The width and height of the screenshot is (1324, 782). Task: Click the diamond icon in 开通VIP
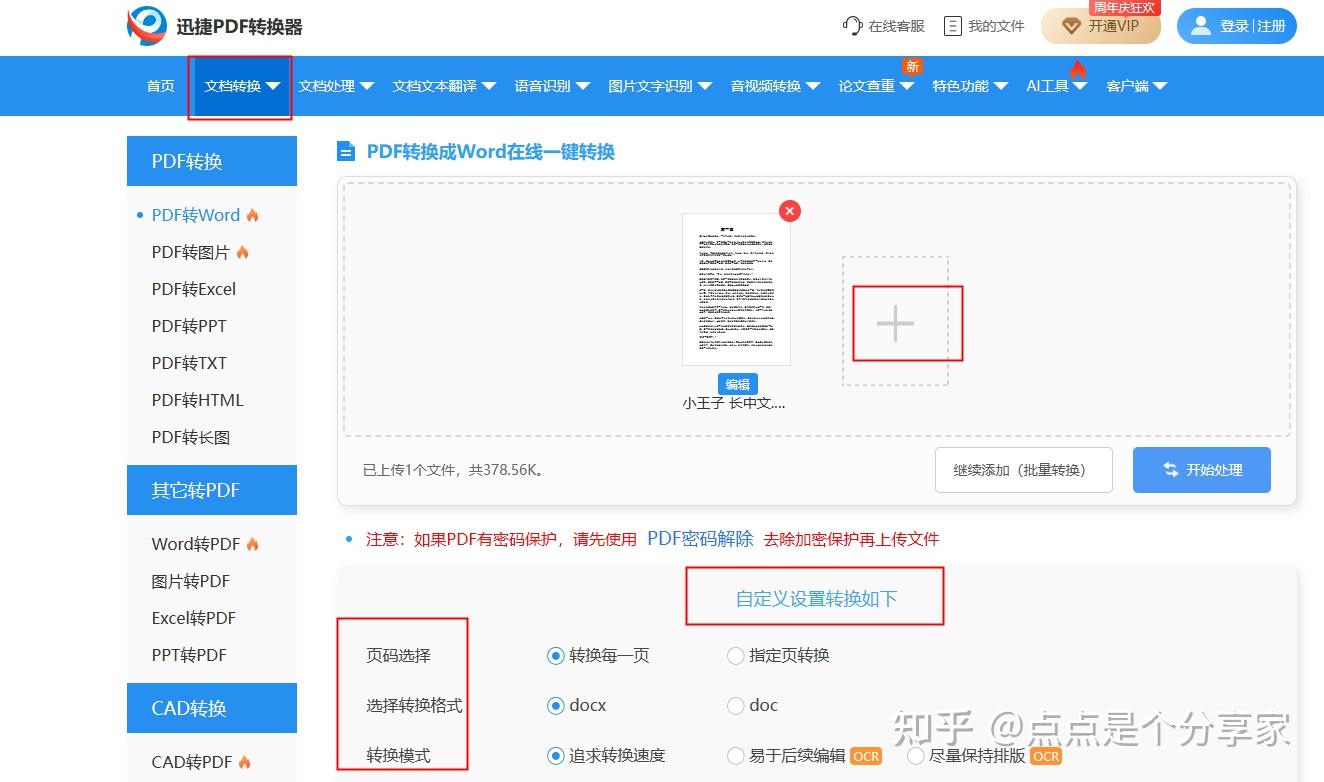[x=1071, y=26]
